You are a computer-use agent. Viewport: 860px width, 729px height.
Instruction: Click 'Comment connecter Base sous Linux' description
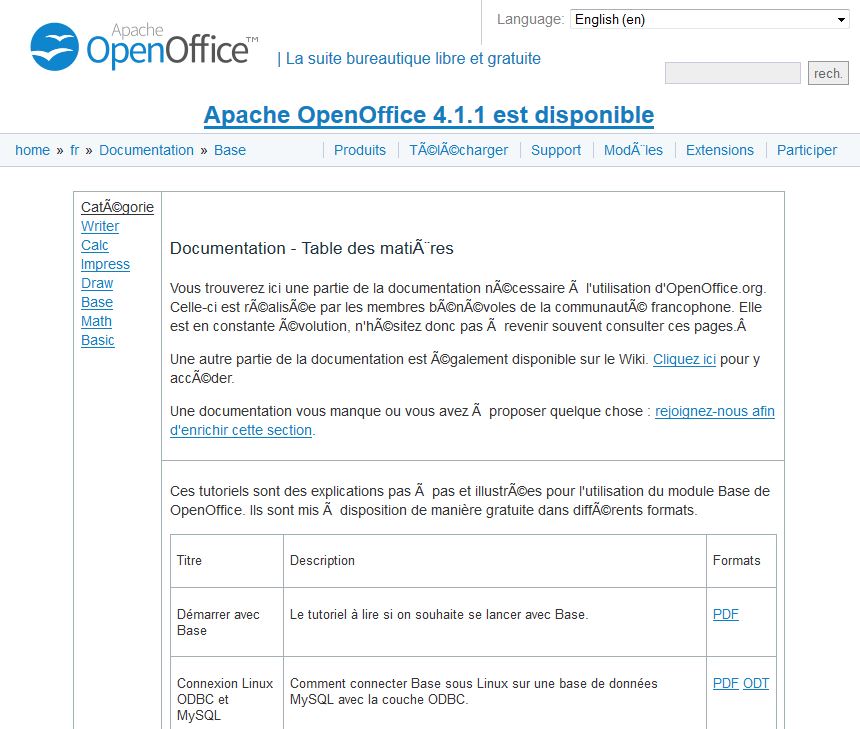point(474,692)
